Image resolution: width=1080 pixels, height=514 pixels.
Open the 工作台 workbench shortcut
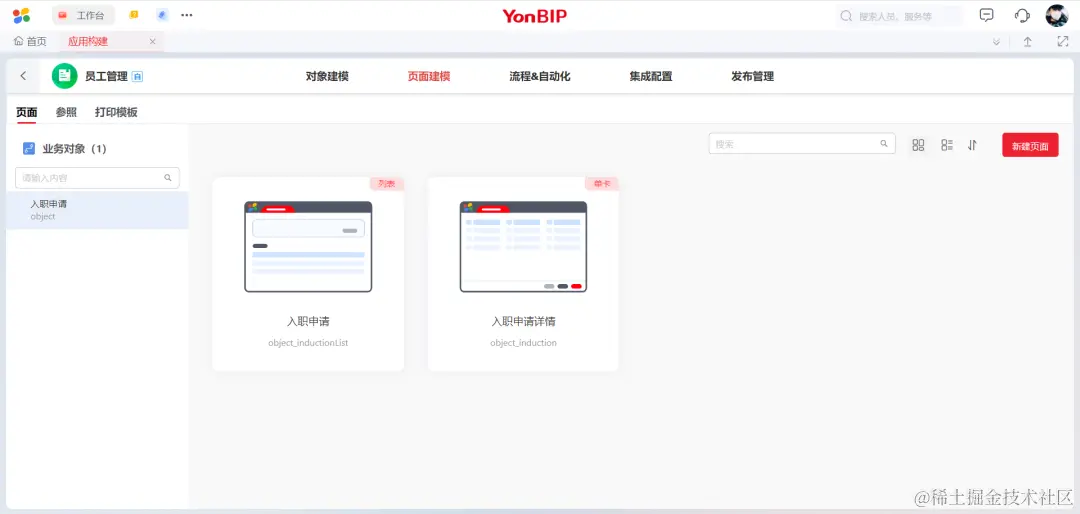click(x=83, y=15)
